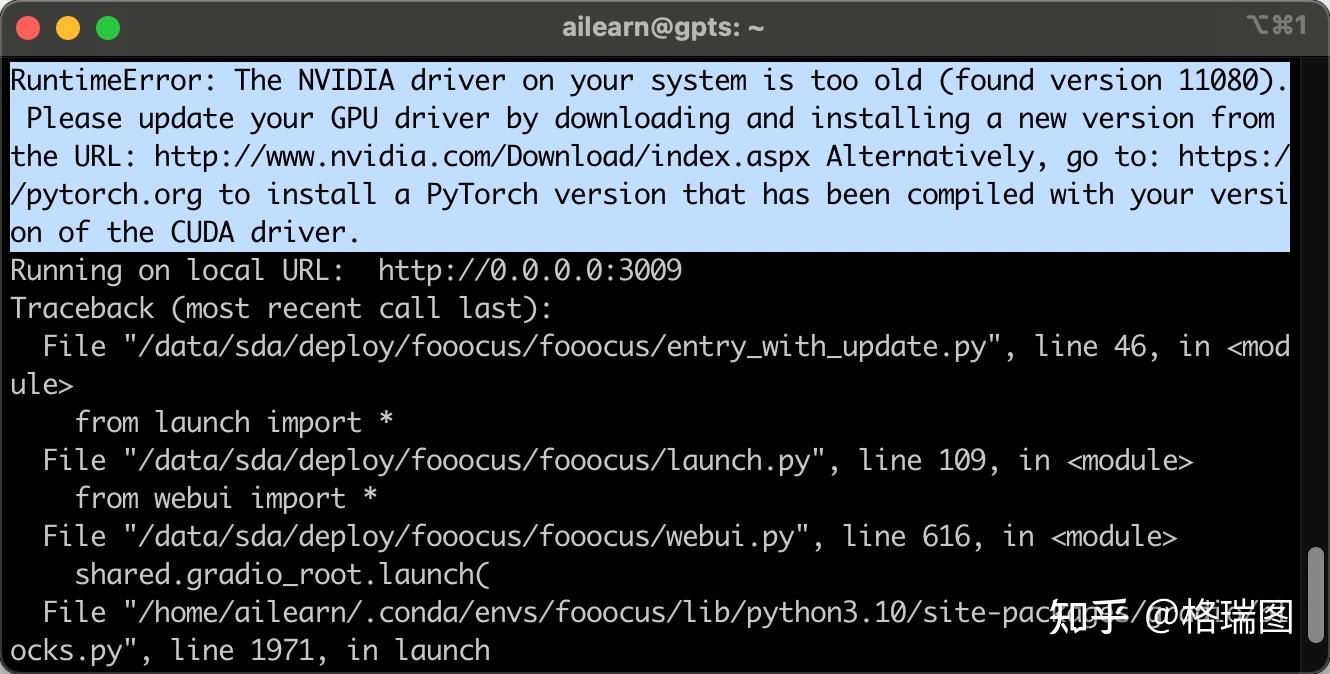Click the 知乎 @格瑞图 watermark
The height and width of the screenshot is (674, 1330).
point(1171,617)
